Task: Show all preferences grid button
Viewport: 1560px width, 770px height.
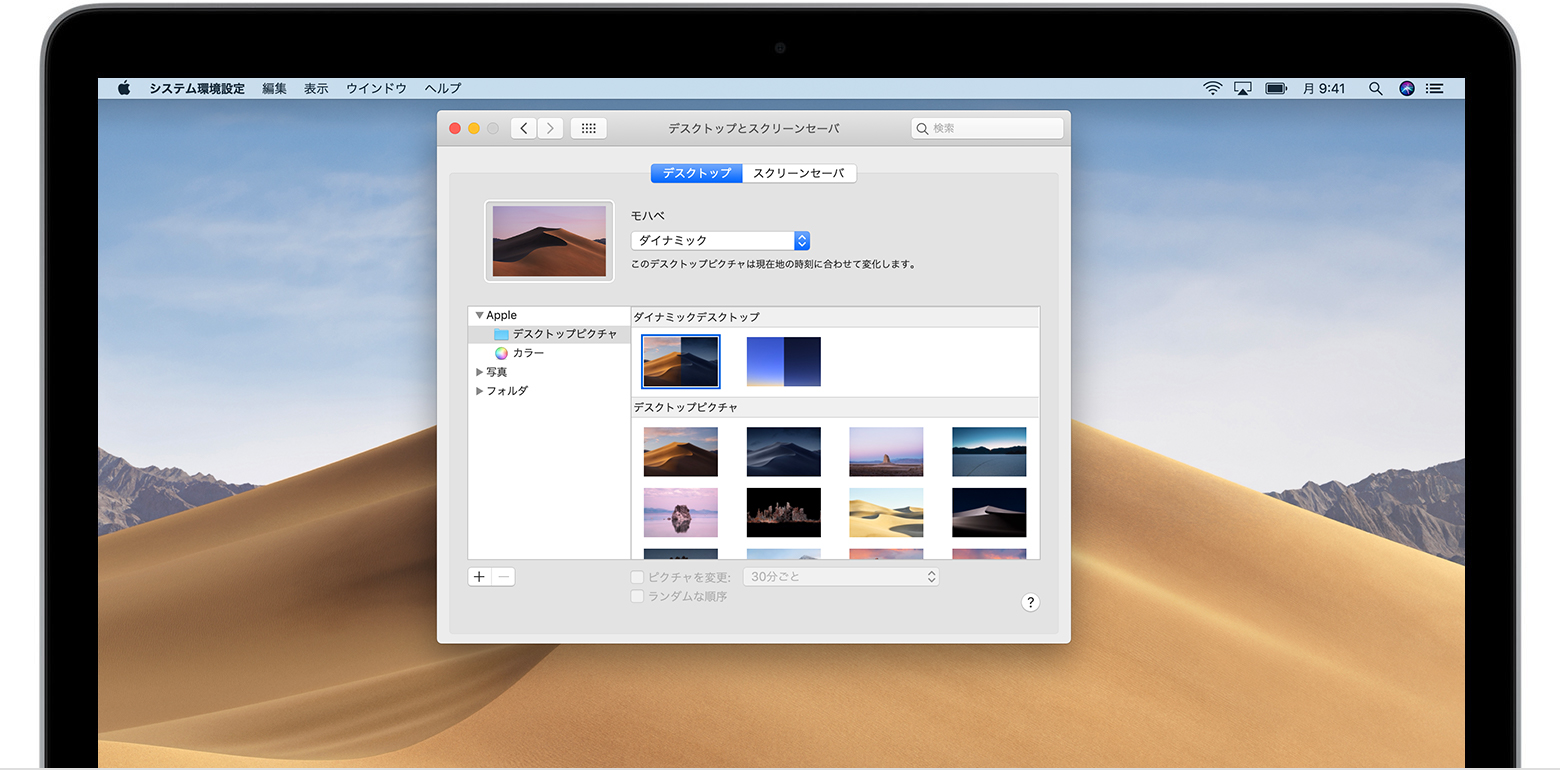Action: pos(588,128)
